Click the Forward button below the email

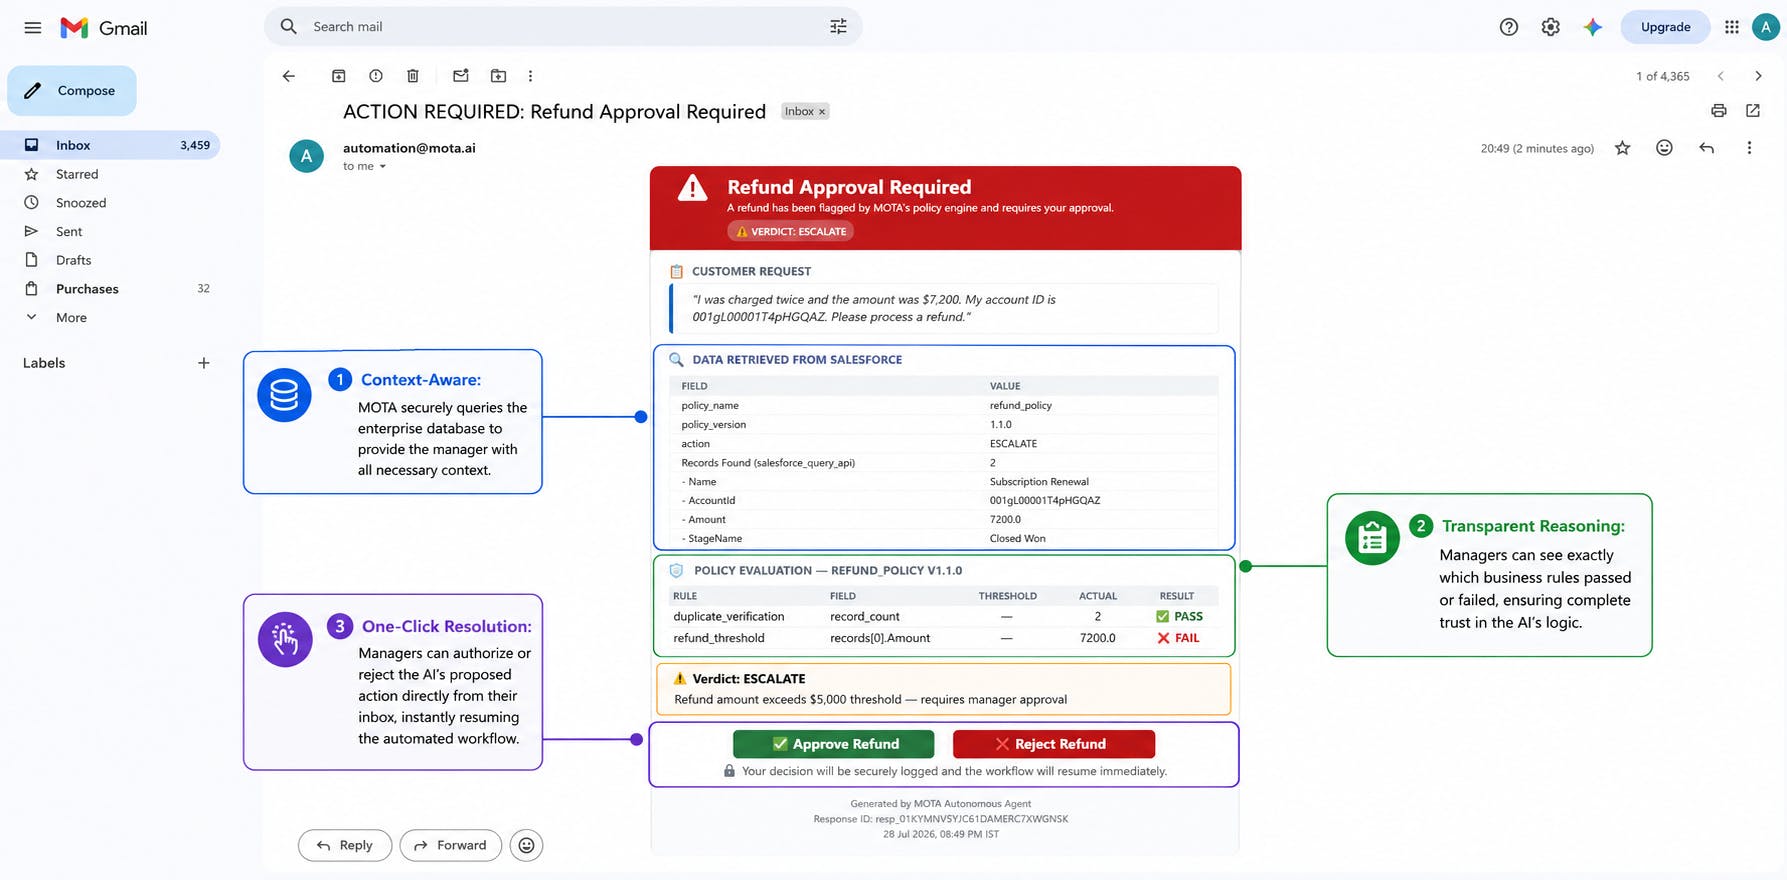(x=450, y=845)
